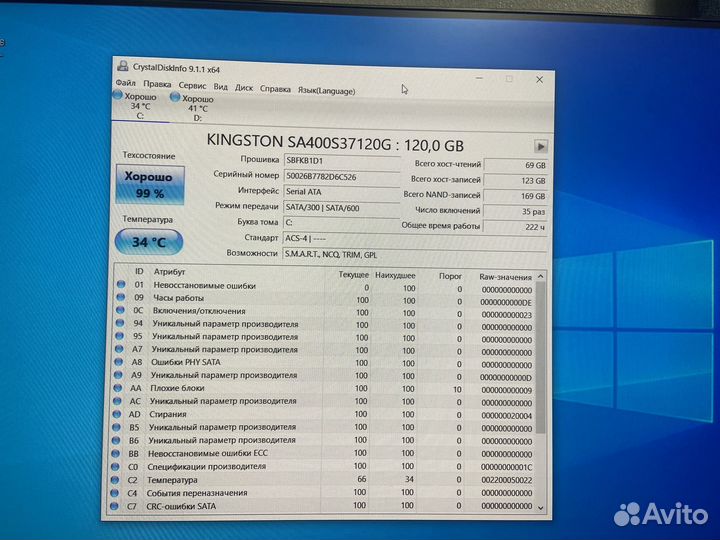Click the attribute list scroll down arrow

click(x=540, y=508)
